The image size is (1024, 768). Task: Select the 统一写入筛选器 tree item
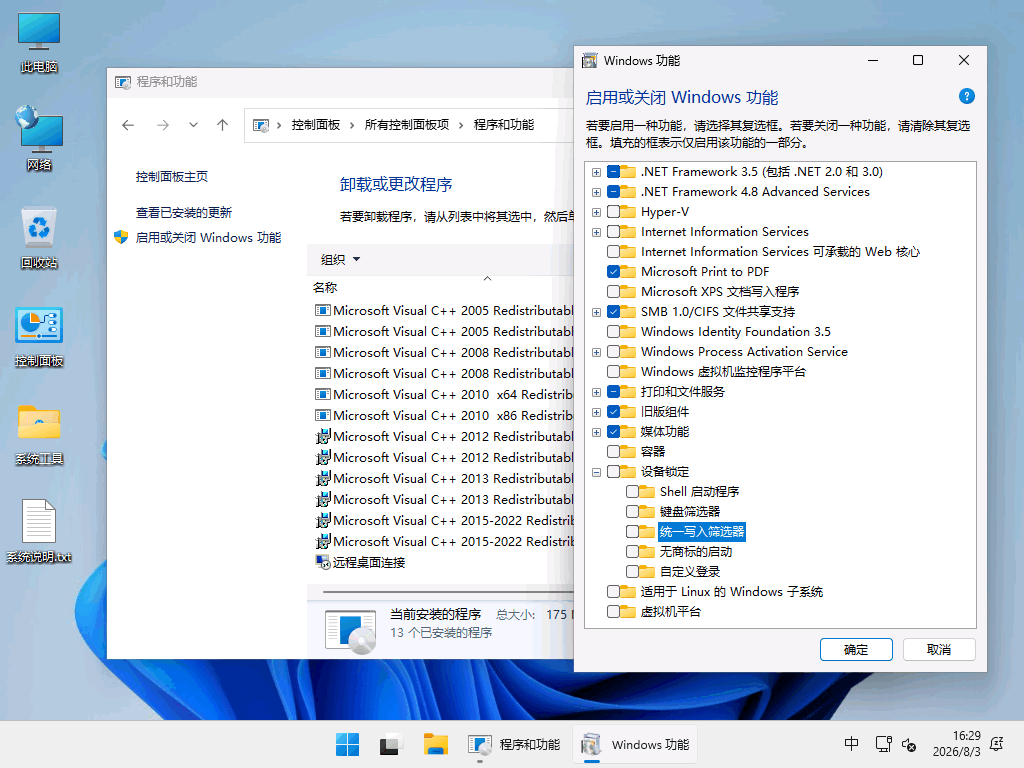701,532
